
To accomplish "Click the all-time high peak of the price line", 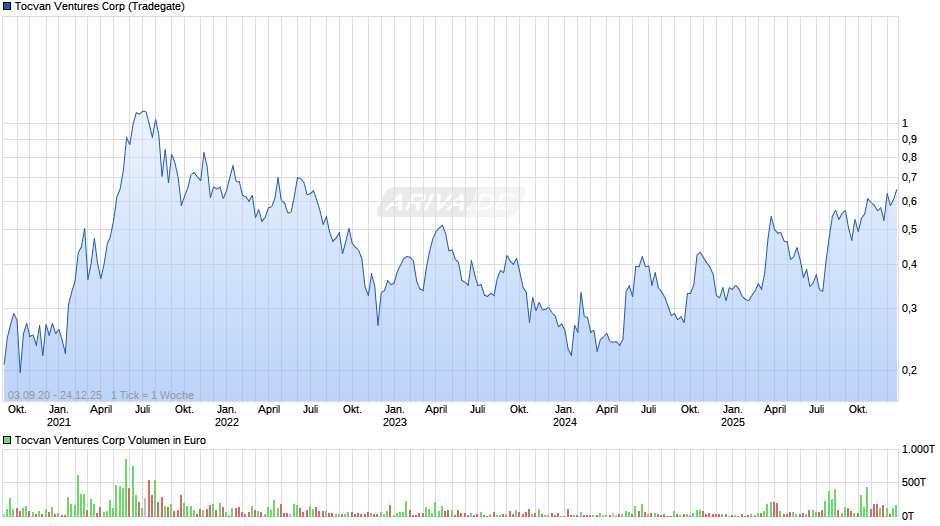I will (142, 112).
